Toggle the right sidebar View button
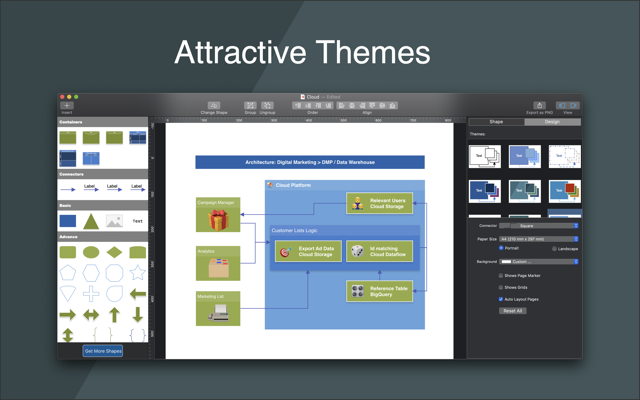Viewport: 640px width, 400px height. [x=573, y=106]
